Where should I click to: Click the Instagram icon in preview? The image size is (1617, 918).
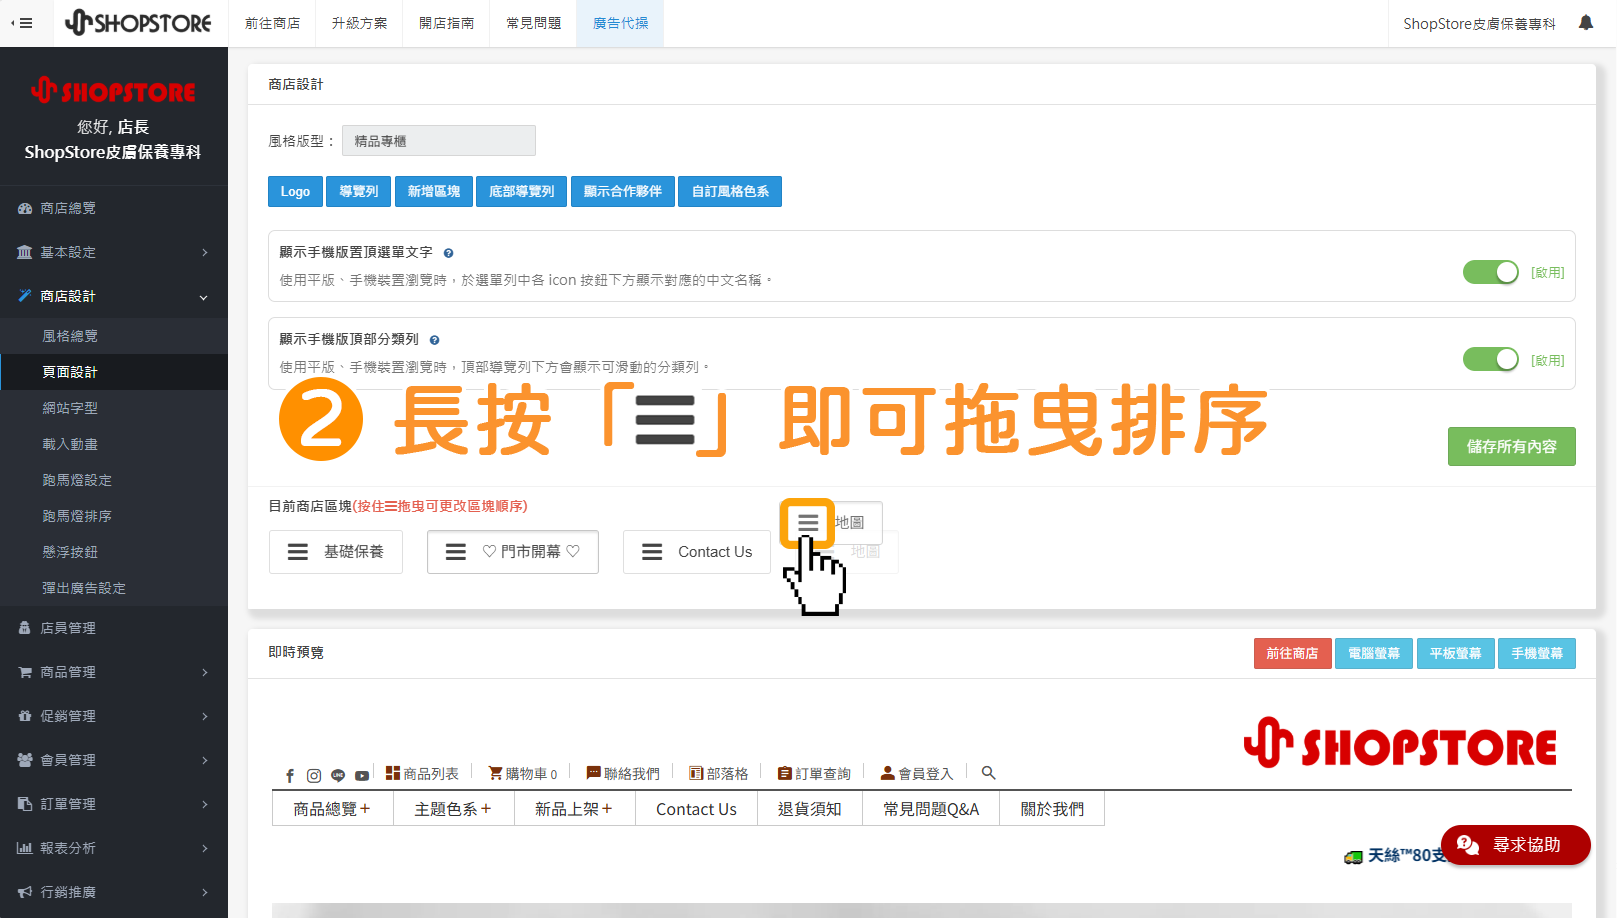(314, 775)
